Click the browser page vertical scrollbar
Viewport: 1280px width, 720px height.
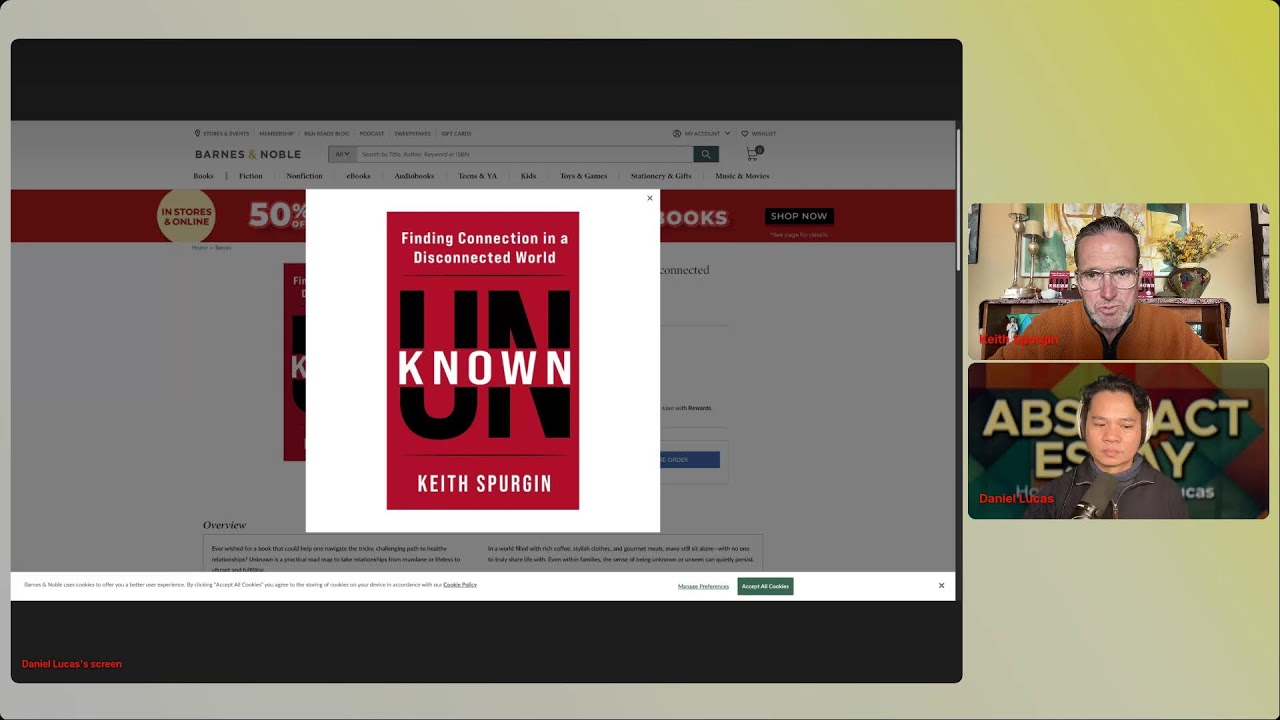point(958,200)
